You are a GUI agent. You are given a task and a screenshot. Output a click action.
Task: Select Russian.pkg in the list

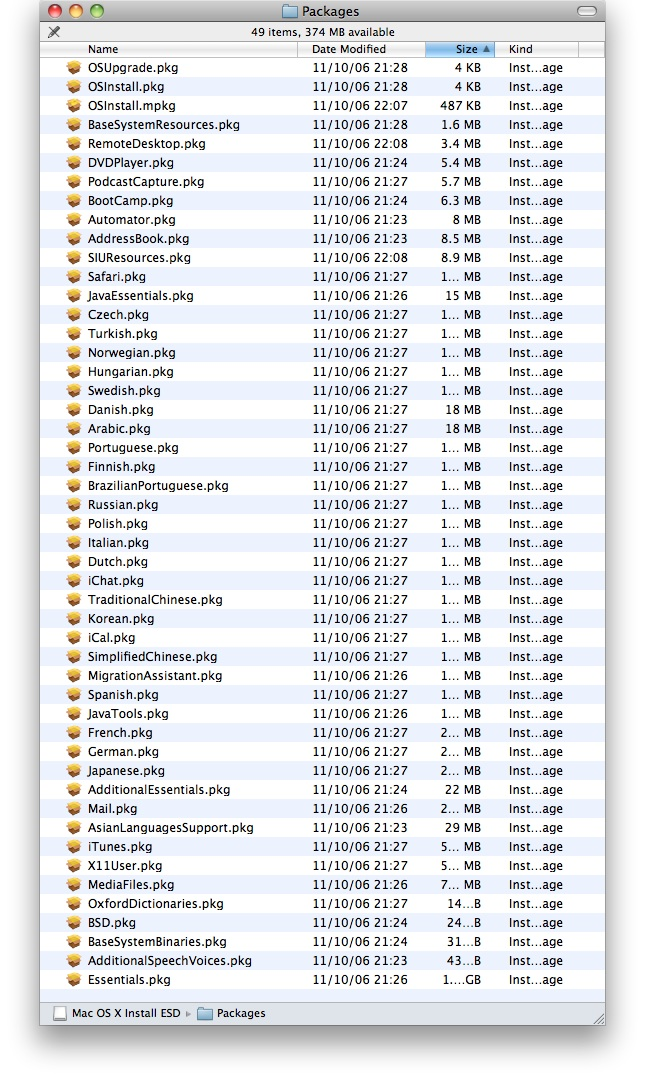[x=123, y=505]
